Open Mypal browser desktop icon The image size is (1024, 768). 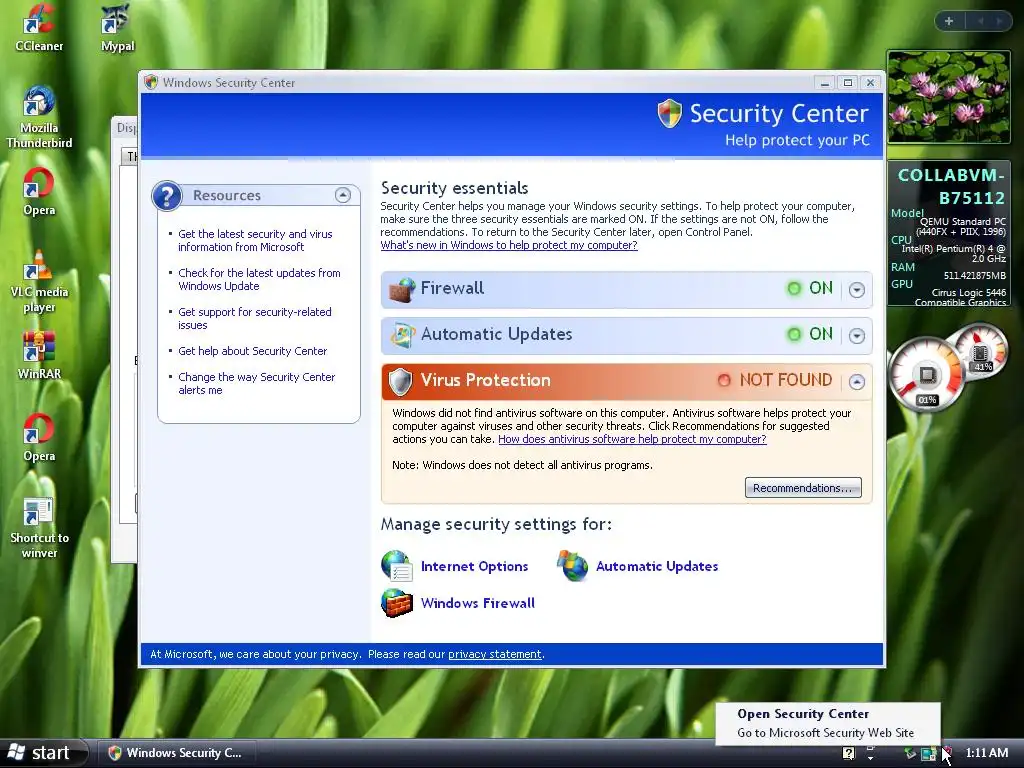coord(118,27)
